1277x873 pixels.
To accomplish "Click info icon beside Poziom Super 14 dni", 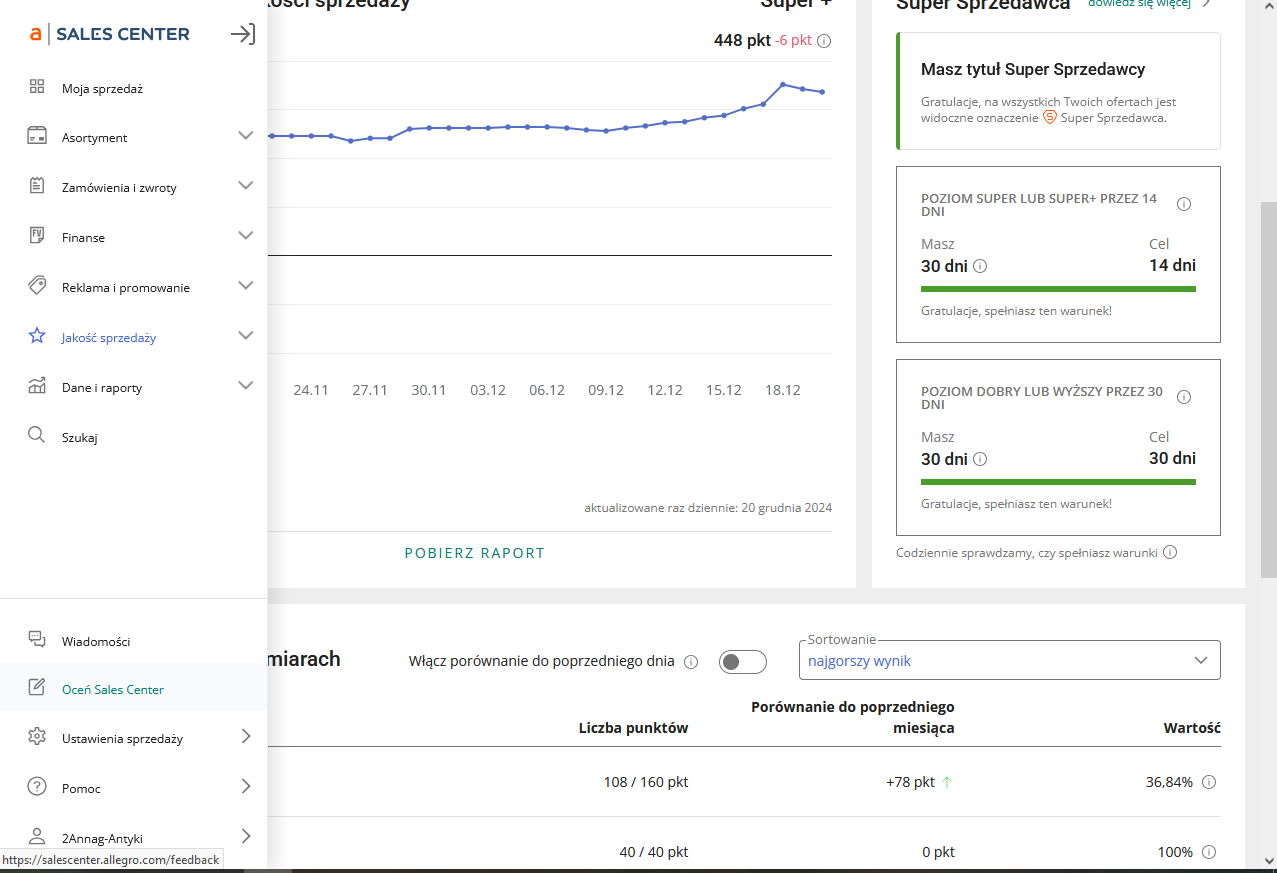I will 1184,204.
